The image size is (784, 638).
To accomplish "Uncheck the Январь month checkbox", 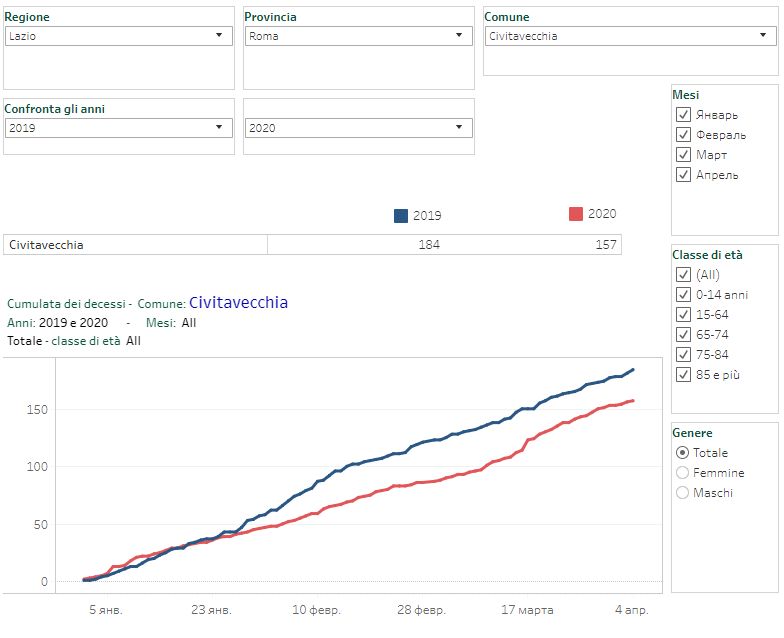I will [x=684, y=115].
